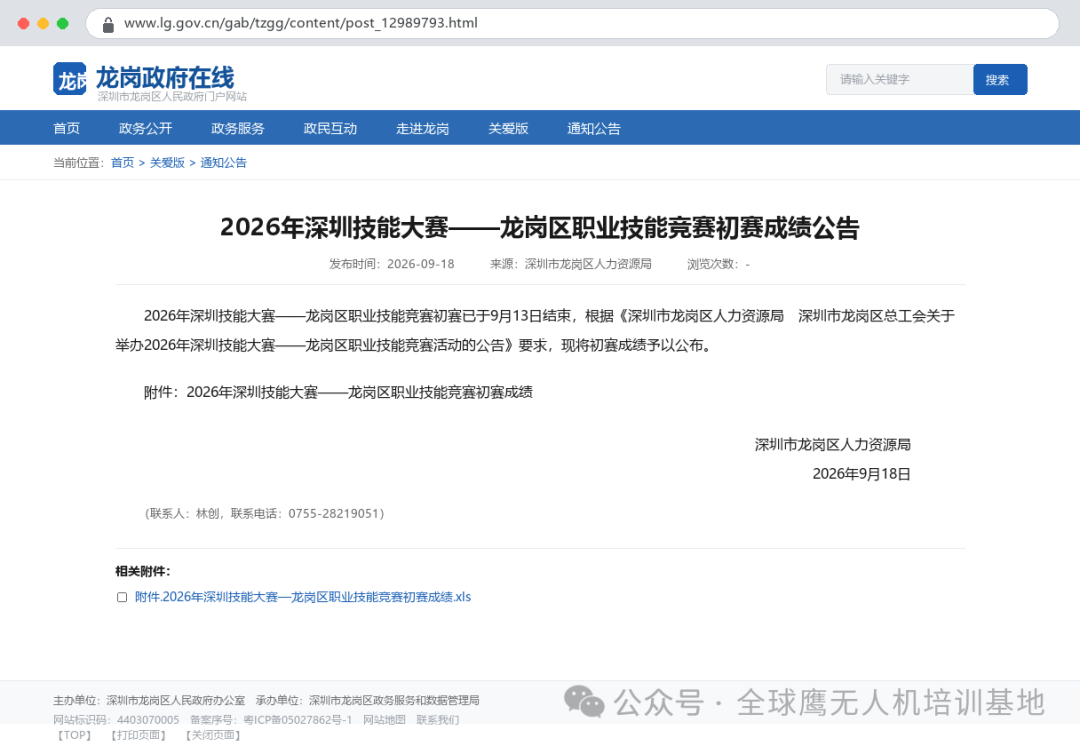Open the 通知公告 navigation menu item
This screenshot has height=746, width=1080.
[x=594, y=128]
